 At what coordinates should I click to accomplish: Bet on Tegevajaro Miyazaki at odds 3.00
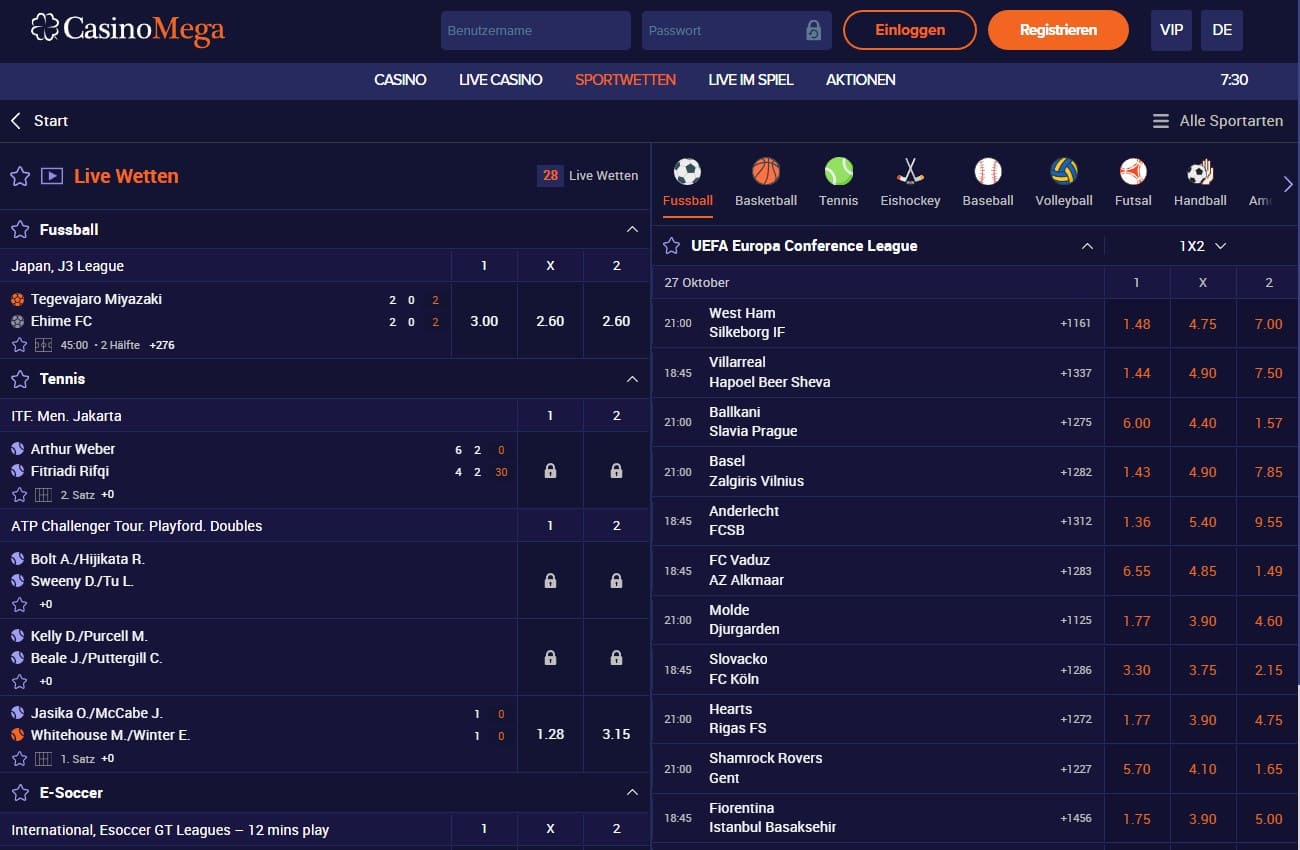[x=484, y=321]
